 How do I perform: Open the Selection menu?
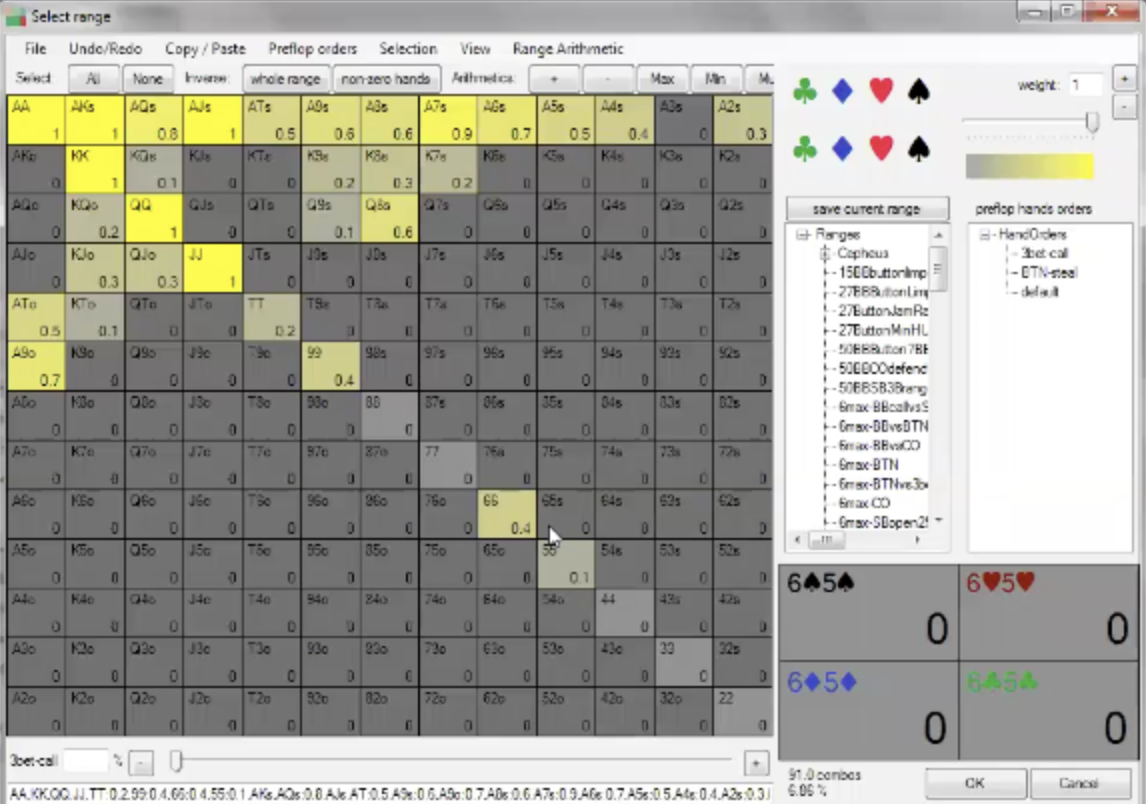click(408, 49)
